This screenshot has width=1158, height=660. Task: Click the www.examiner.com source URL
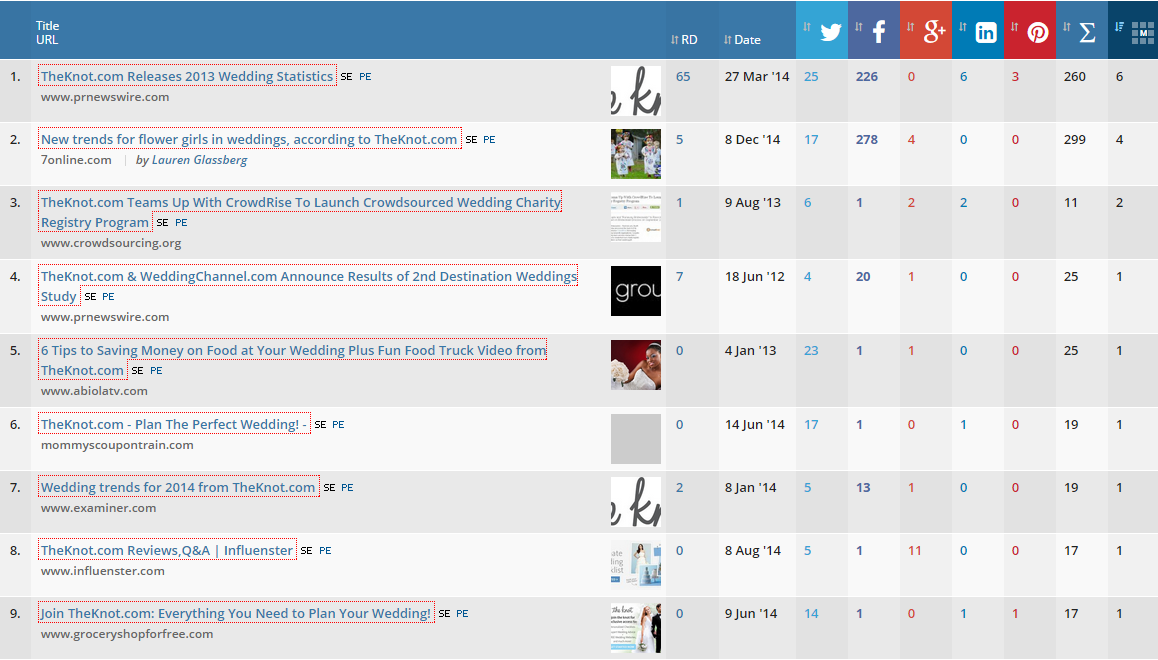click(x=98, y=508)
